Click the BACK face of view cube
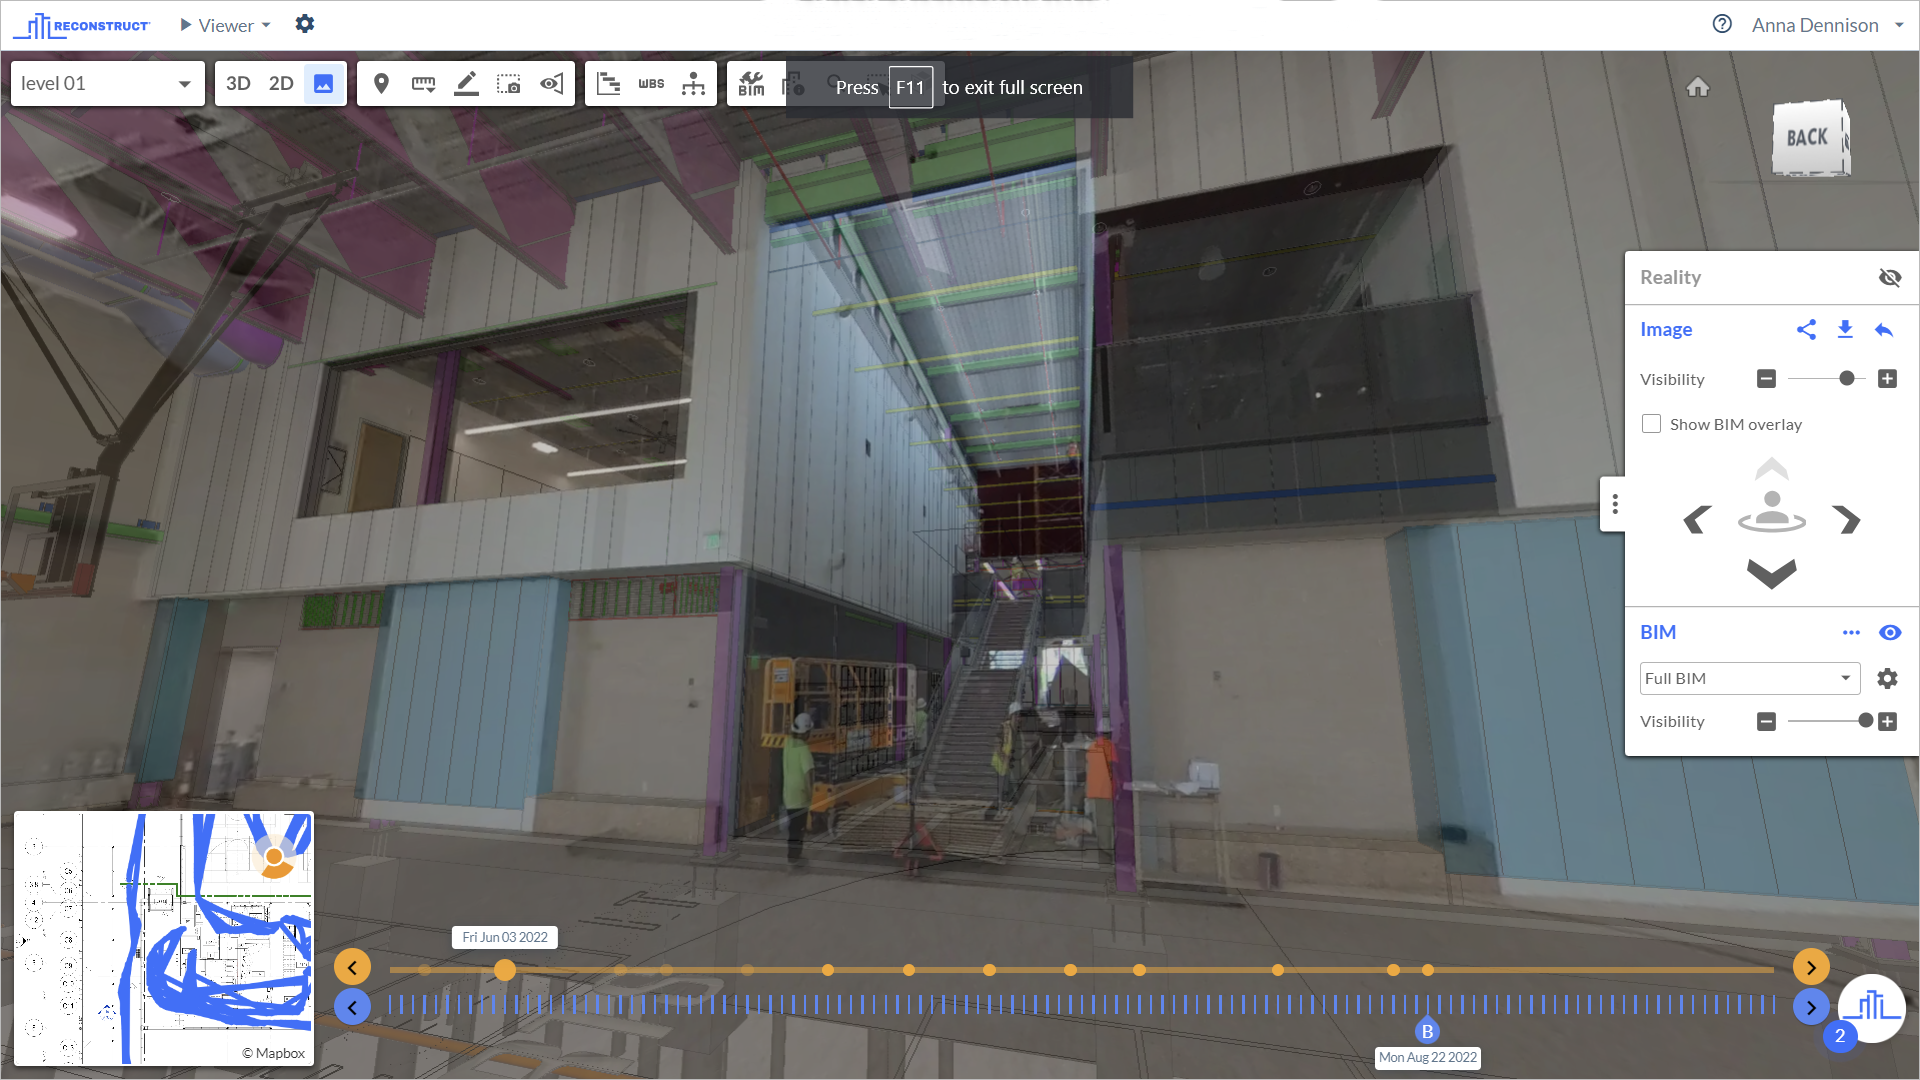This screenshot has height=1080, width=1920. click(x=1807, y=138)
